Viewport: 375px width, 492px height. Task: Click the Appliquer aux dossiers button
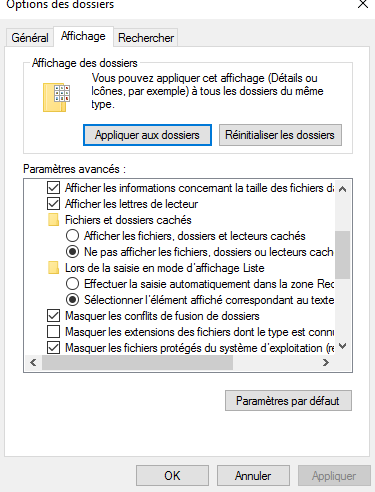tap(147, 135)
